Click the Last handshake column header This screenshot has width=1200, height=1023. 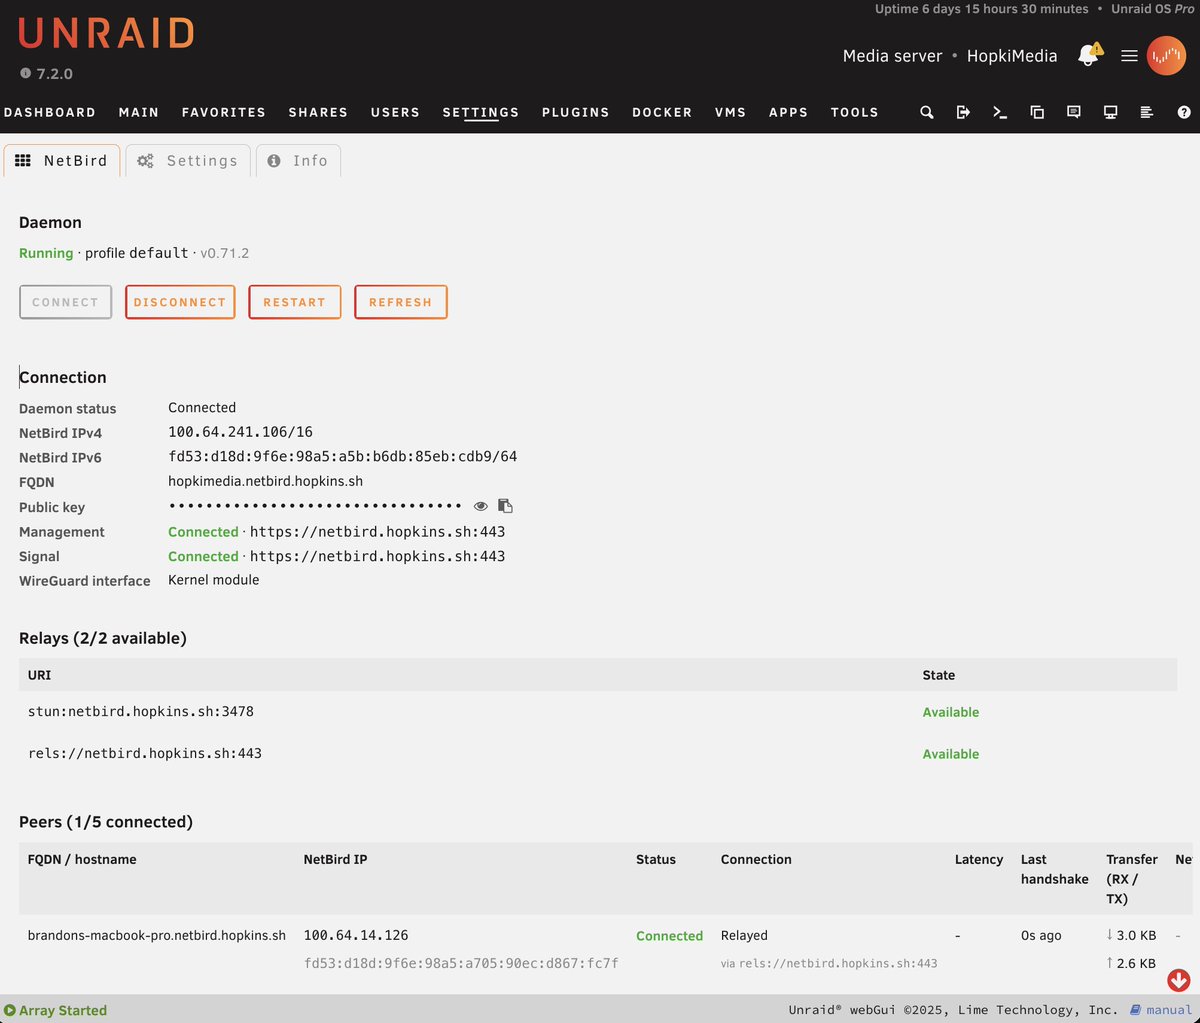(1054, 869)
